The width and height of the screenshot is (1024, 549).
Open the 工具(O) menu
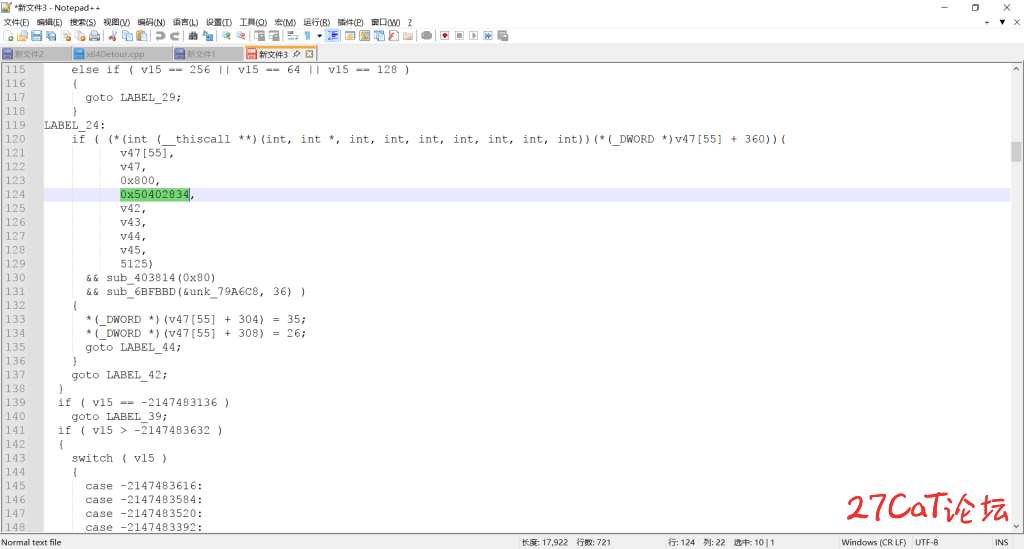coord(253,22)
